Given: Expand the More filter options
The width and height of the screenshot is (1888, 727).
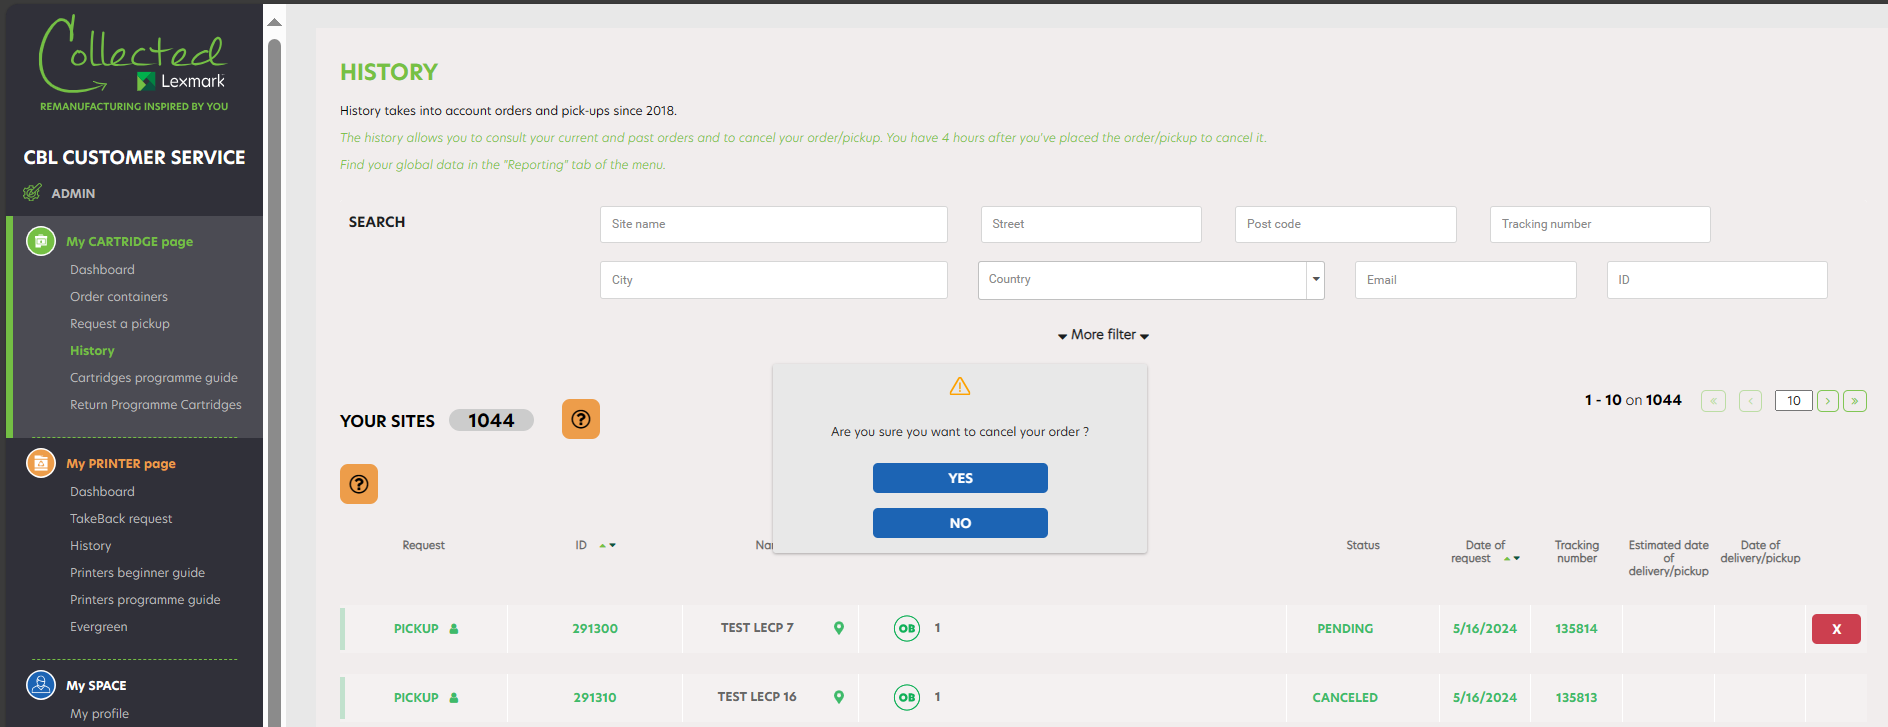Looking at the screenshot, I should click(x=1103, y=335).
